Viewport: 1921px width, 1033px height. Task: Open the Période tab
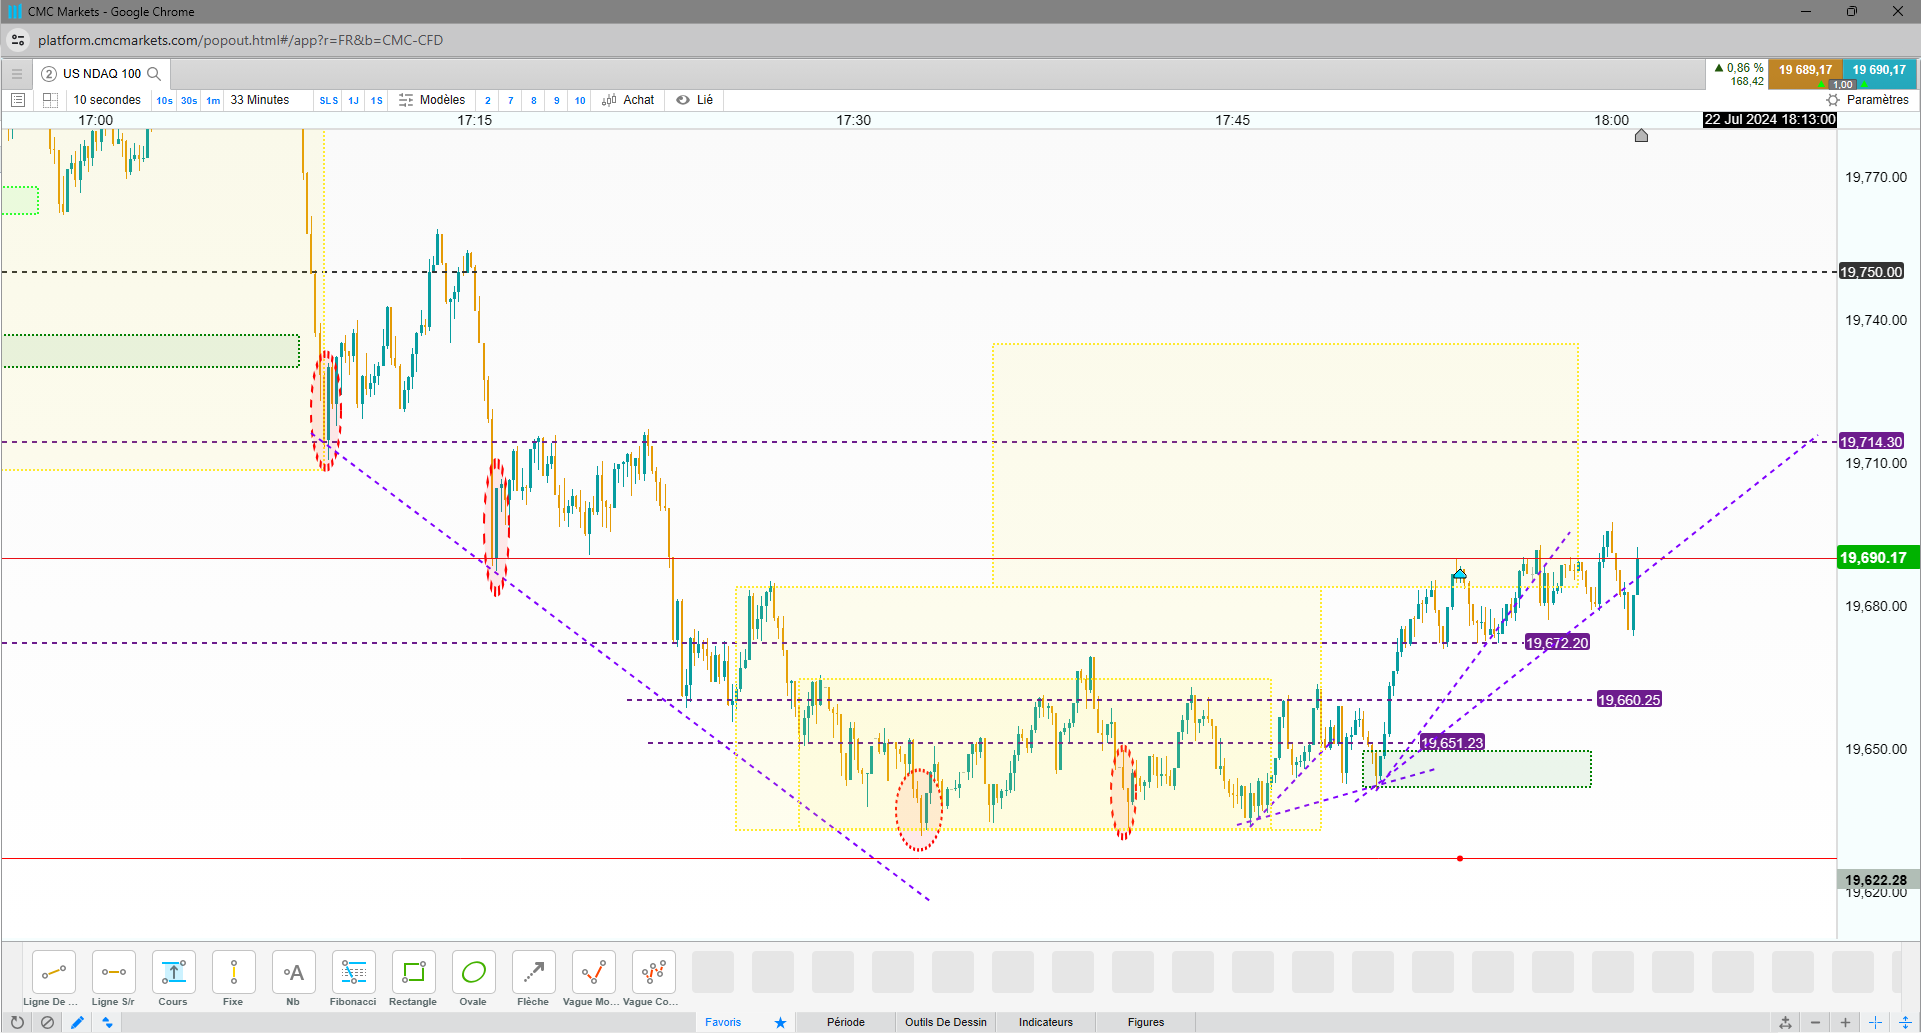(x=846, y=1022)
